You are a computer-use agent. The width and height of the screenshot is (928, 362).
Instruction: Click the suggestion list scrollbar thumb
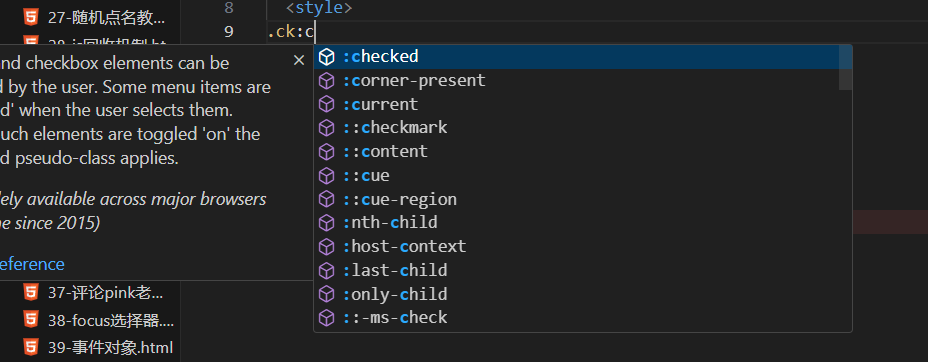click(x=846, y=67)
